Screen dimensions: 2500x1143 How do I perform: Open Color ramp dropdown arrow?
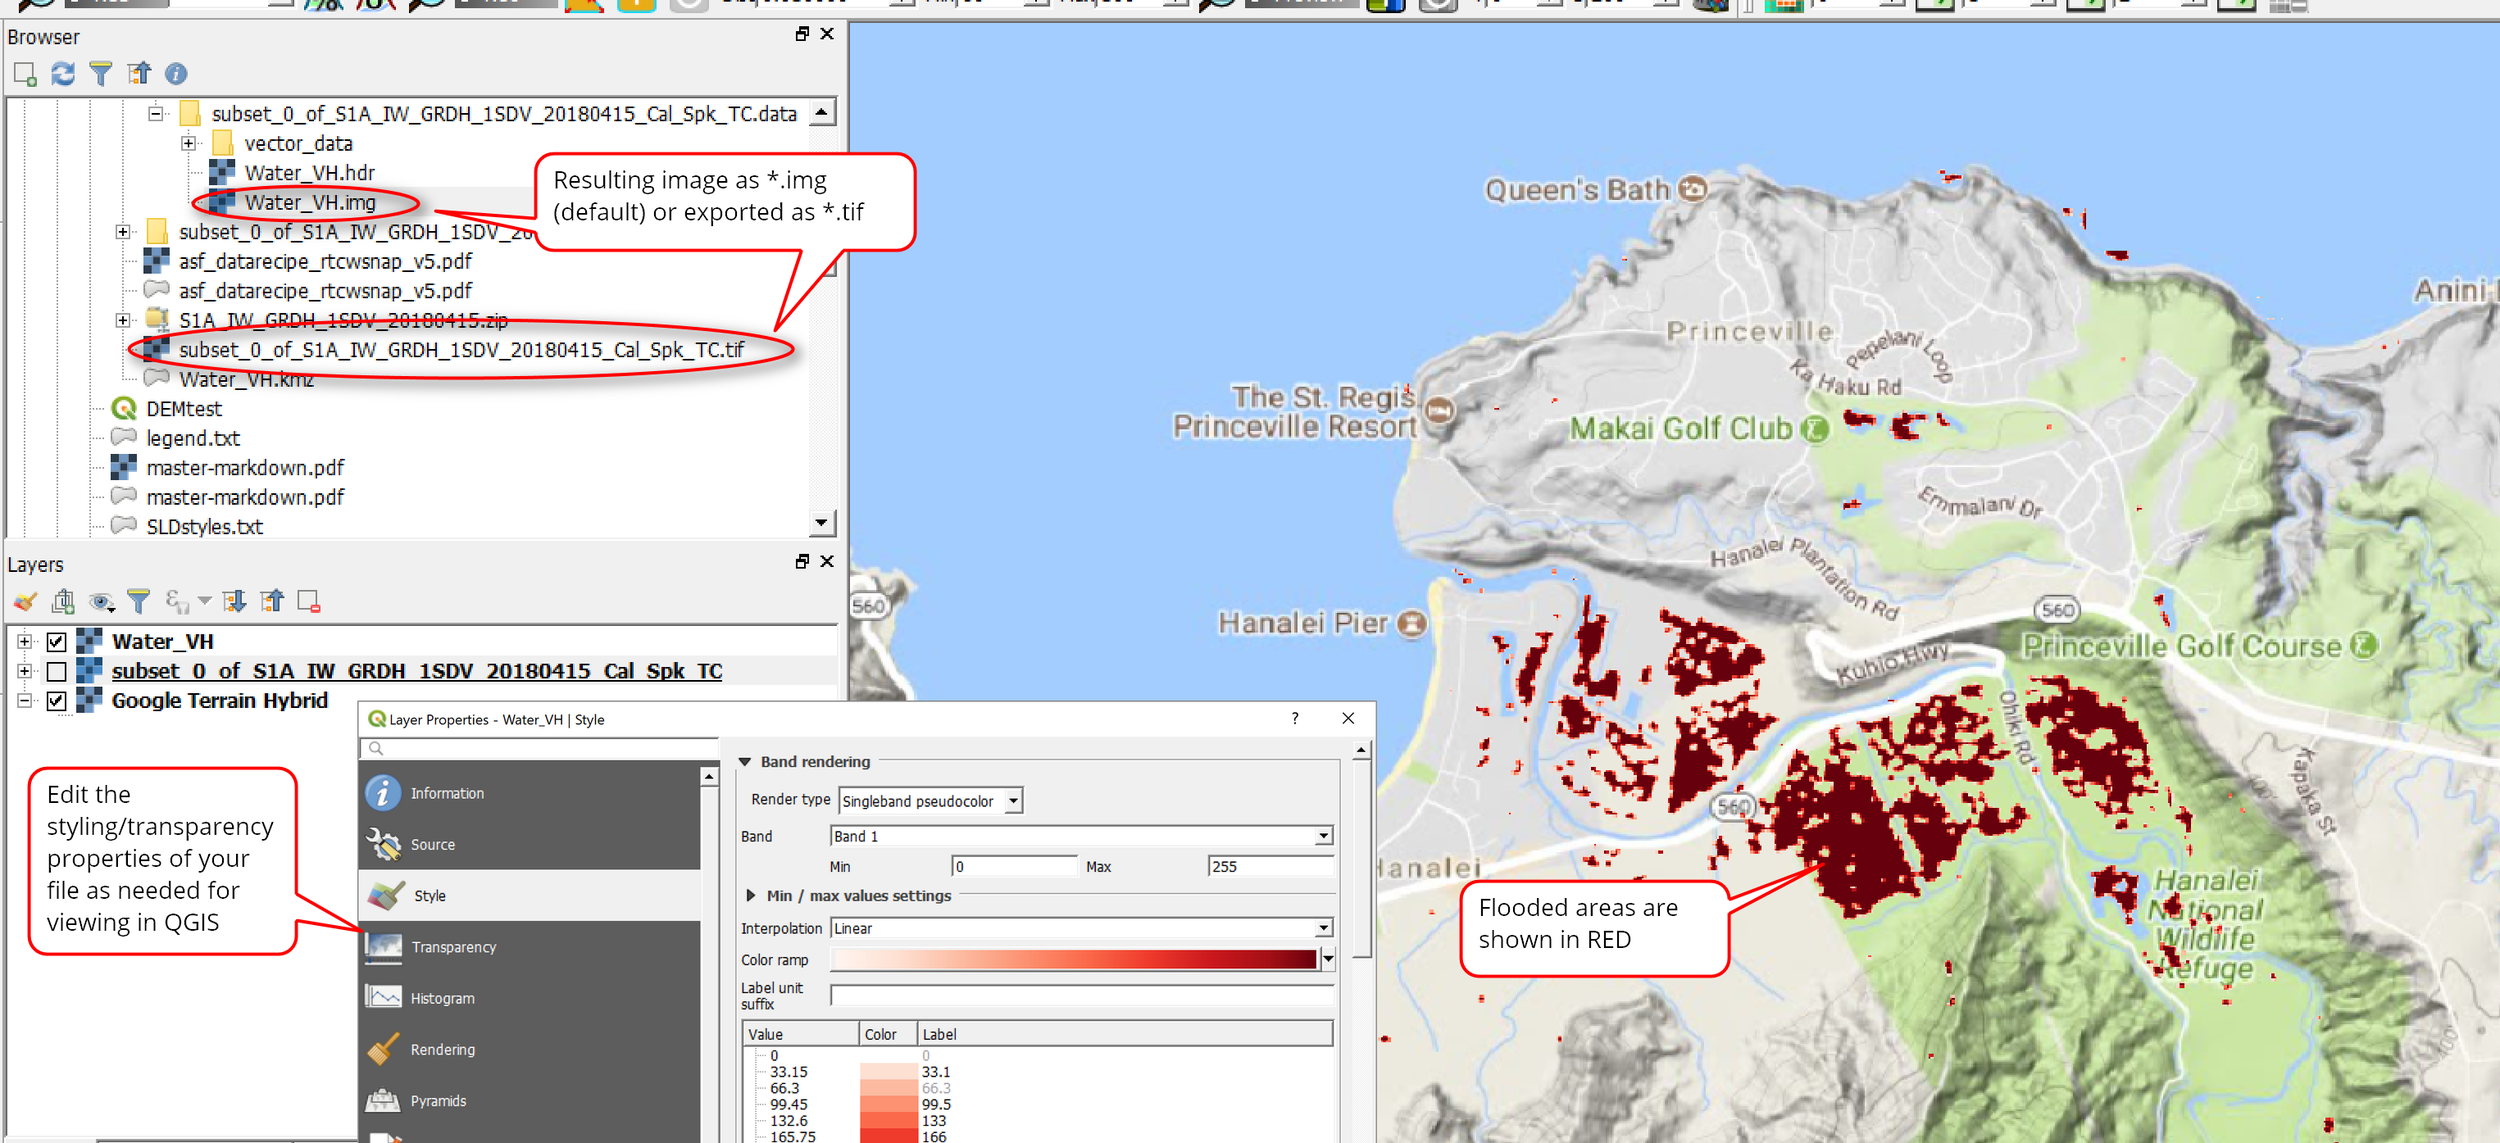(x=1328, y=960)
